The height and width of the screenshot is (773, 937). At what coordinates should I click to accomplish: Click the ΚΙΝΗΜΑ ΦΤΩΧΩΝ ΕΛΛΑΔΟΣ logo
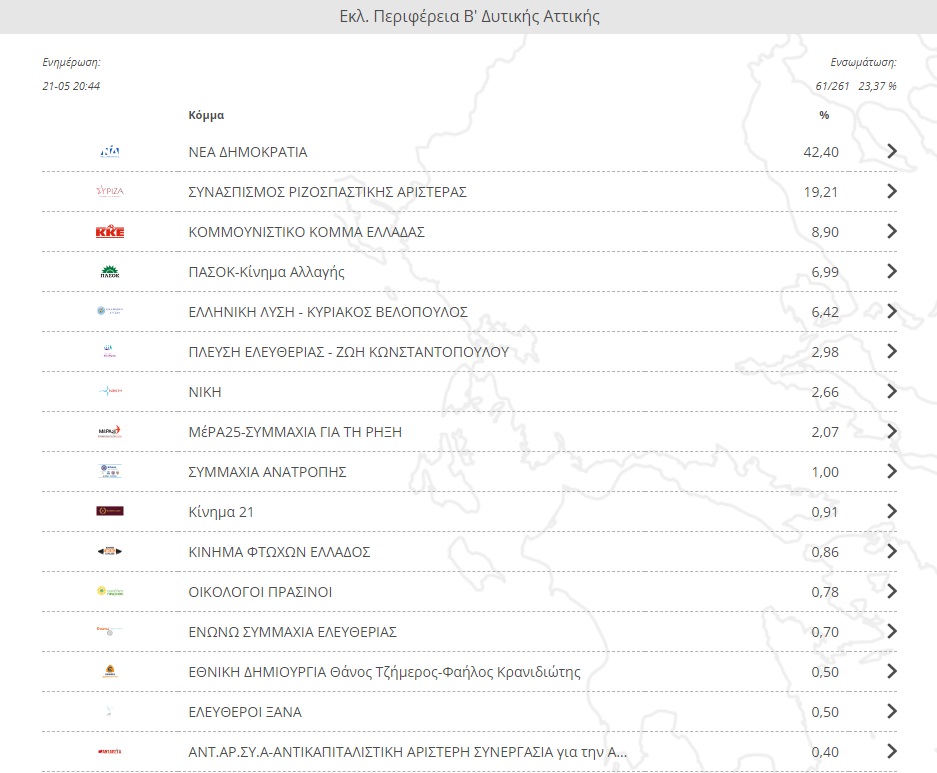(x=109, y=552)
